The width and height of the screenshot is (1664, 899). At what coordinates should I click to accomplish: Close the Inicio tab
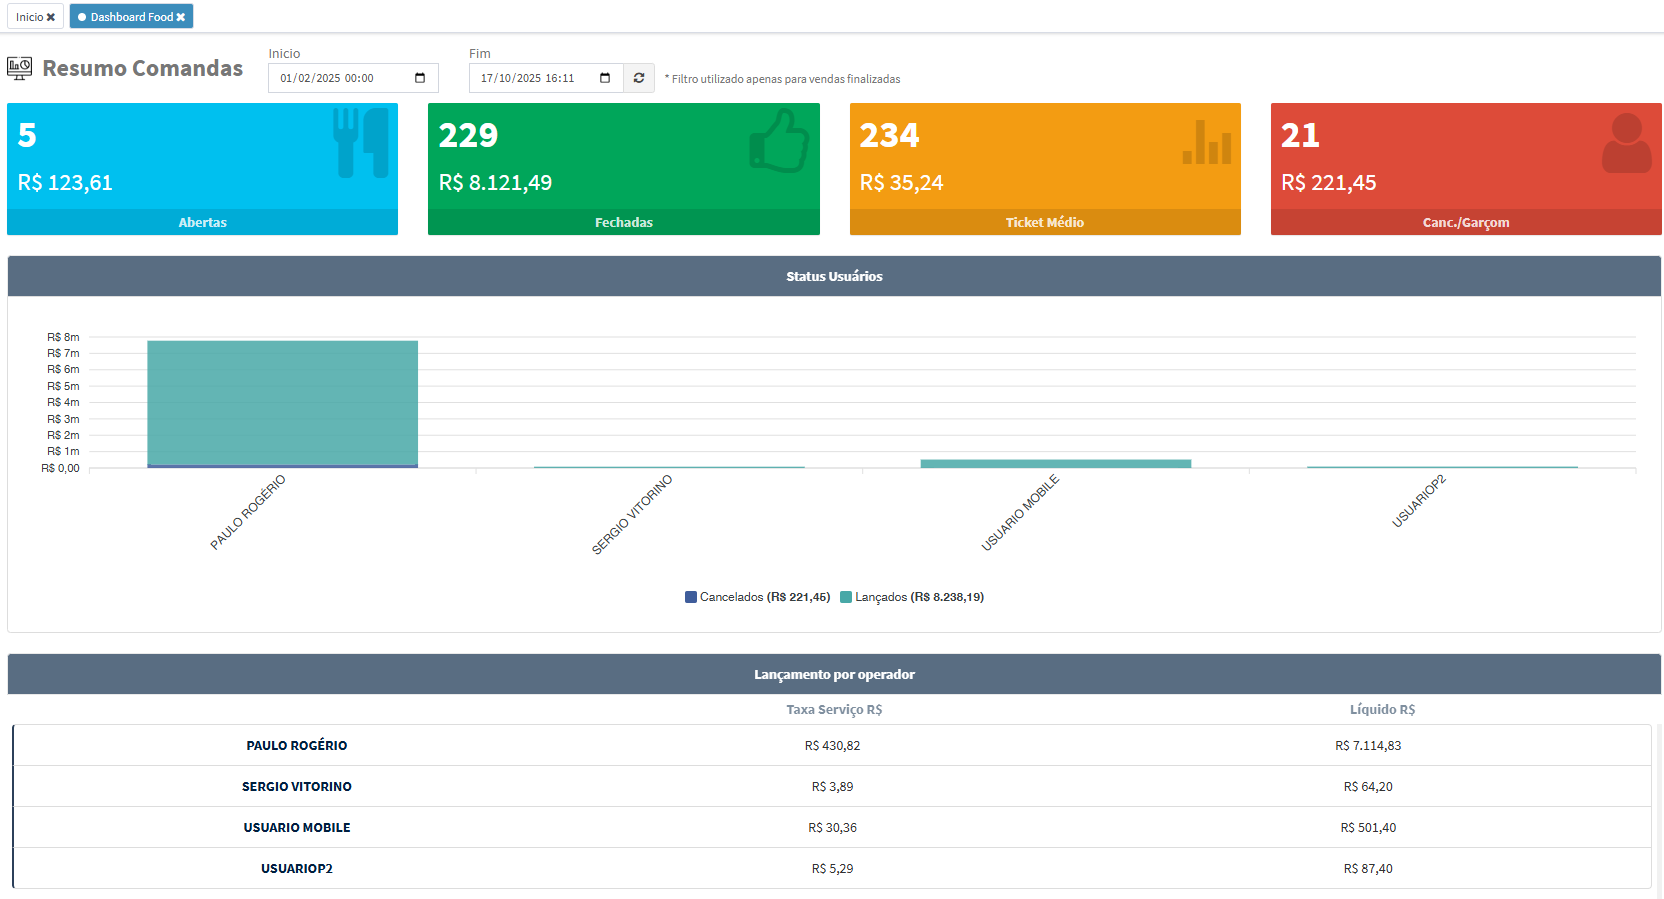[51, 17]
